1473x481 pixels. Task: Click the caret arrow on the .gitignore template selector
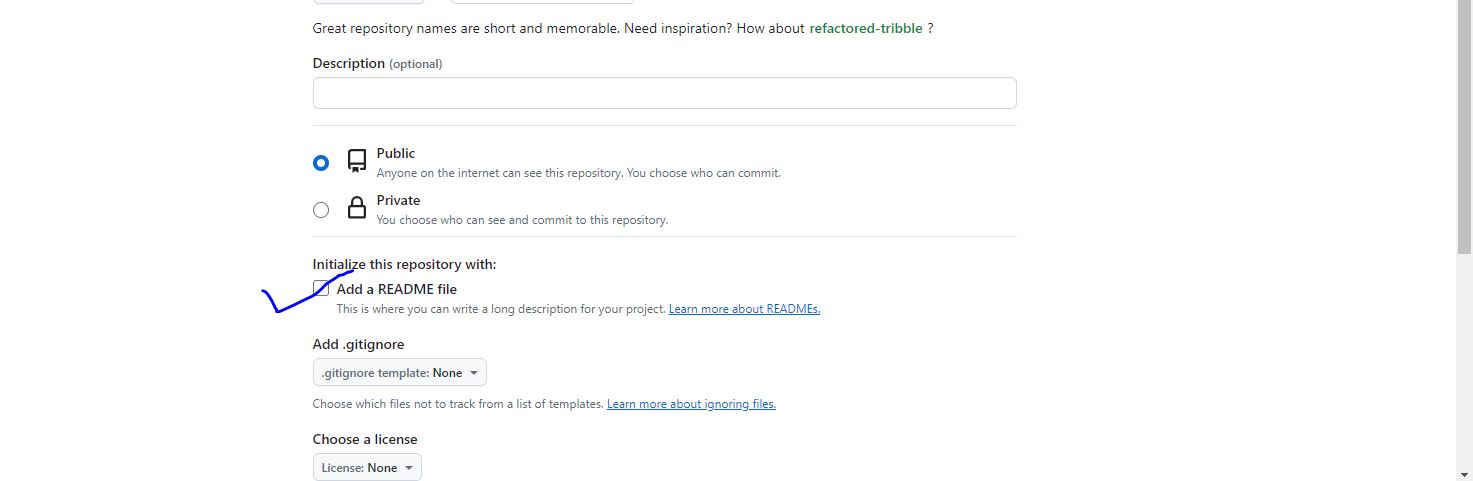[474, 373]
